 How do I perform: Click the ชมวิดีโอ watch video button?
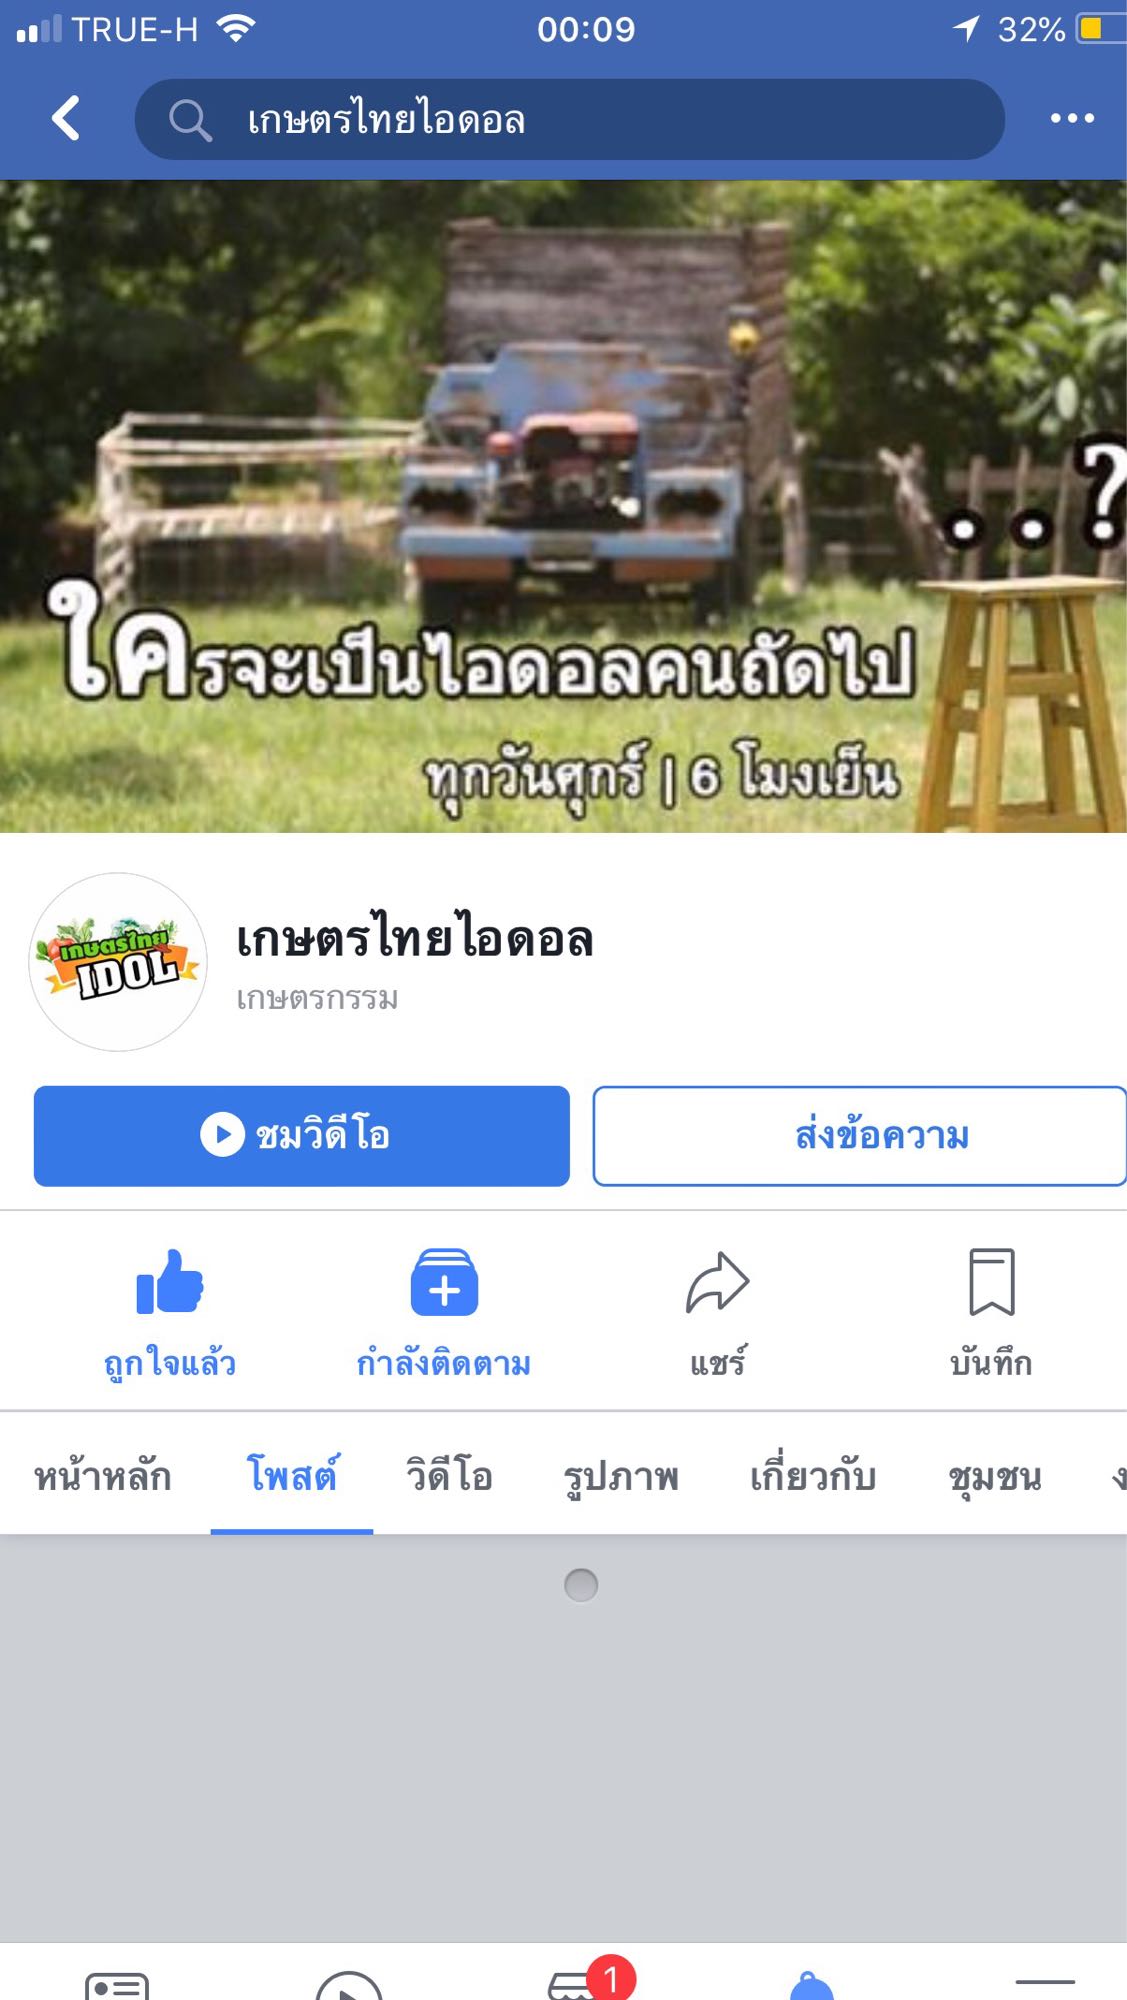302,1136
